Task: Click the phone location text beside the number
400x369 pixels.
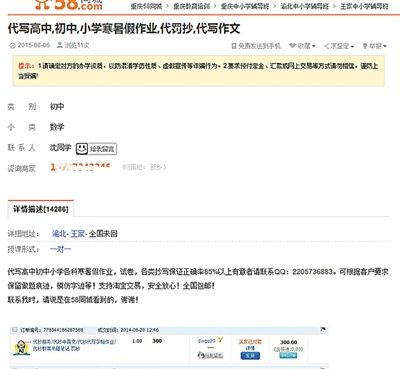Action: coord(144,167)
